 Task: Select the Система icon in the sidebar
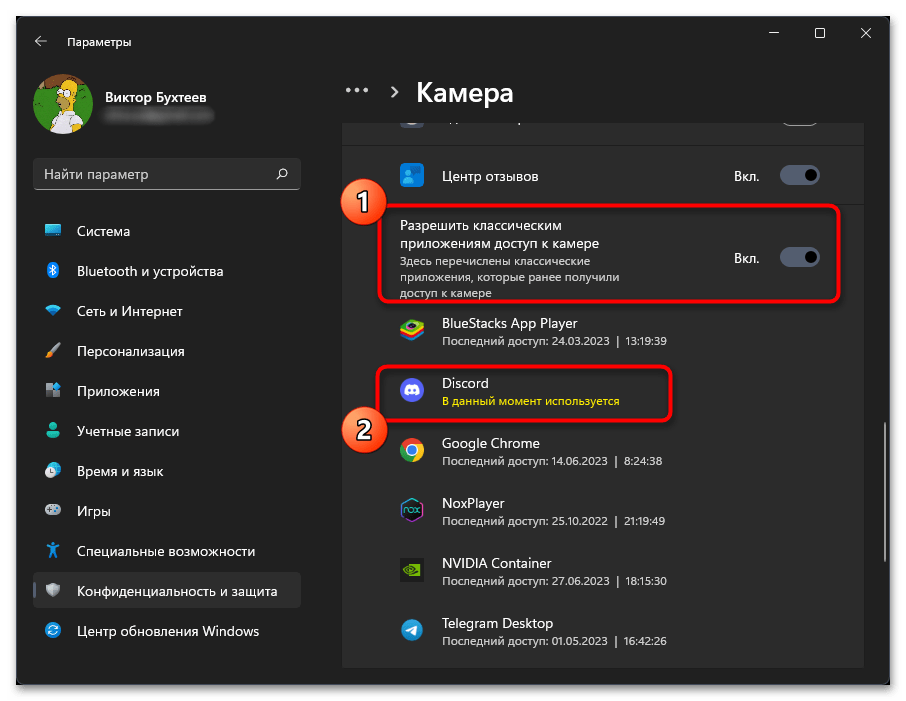pyautogui.click(x=53, y=231)
